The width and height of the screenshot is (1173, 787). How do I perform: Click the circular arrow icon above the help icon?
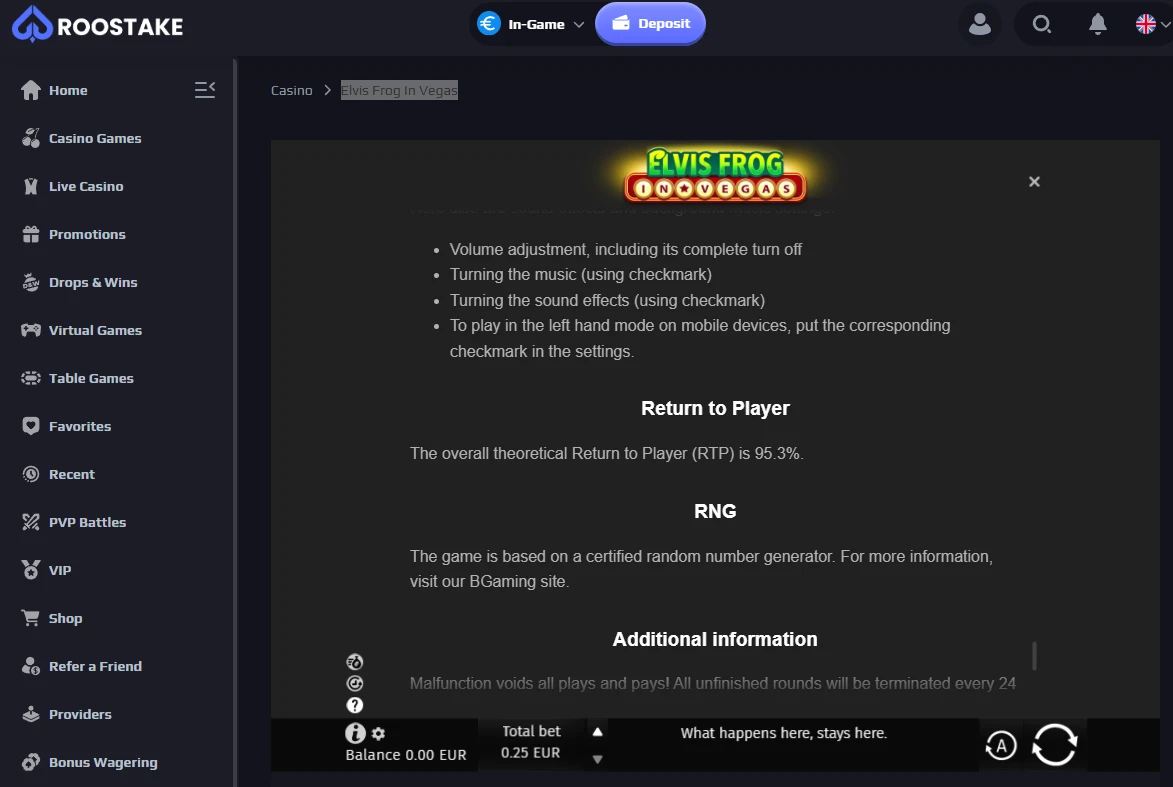355,683
